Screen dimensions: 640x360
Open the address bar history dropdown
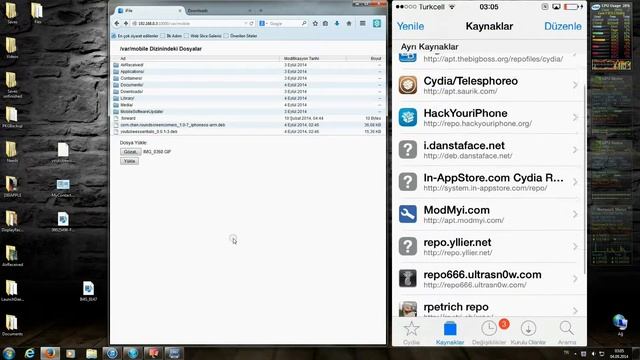coord(246,24)
